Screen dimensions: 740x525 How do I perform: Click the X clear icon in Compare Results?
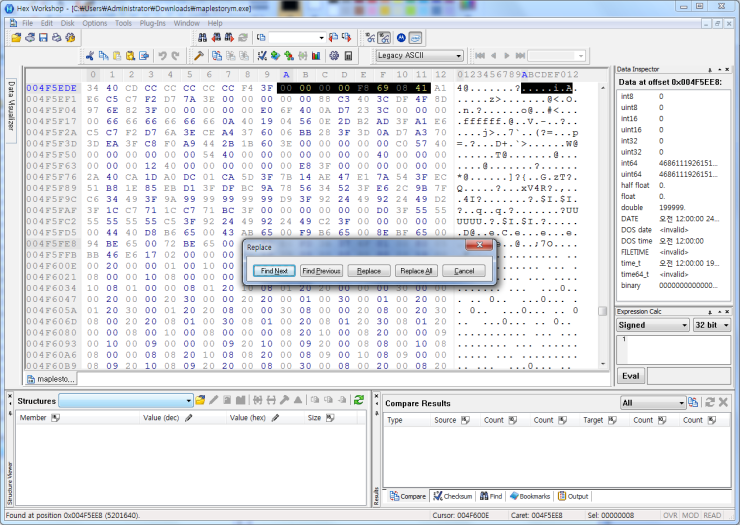click(723, 402)
